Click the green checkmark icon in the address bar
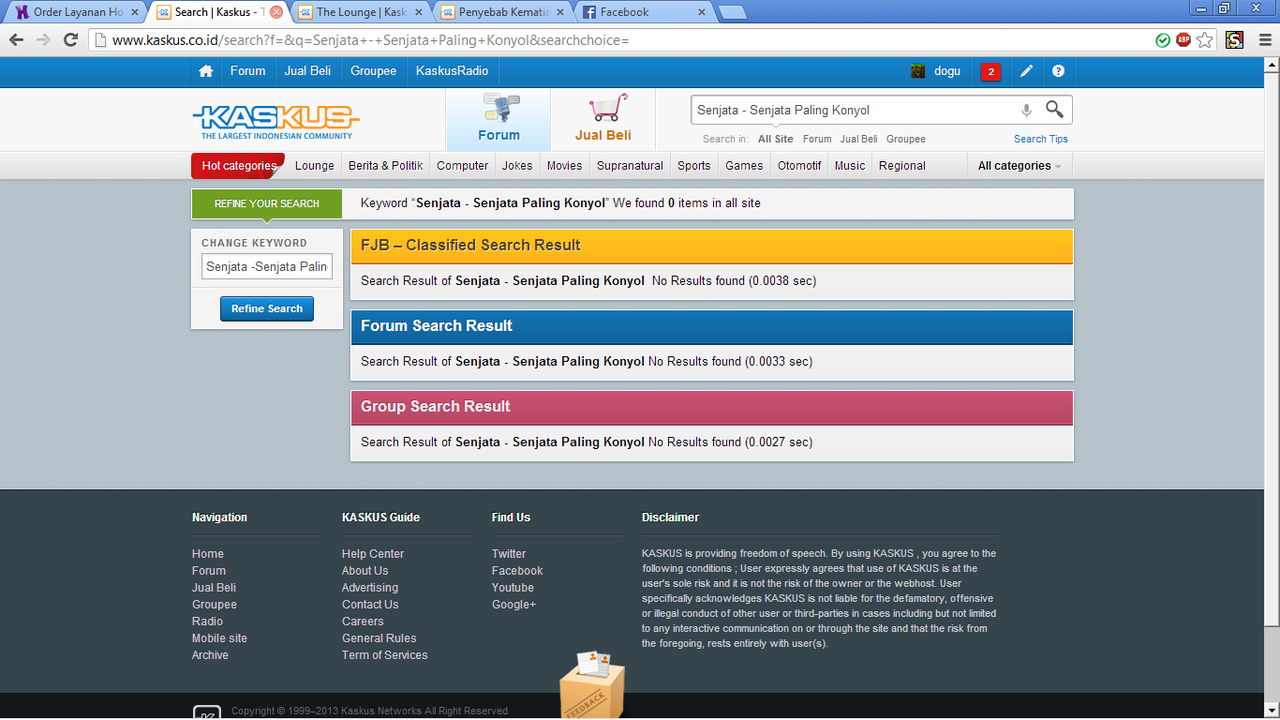This screenshot has width=1280, height=720. point(1163,40)
